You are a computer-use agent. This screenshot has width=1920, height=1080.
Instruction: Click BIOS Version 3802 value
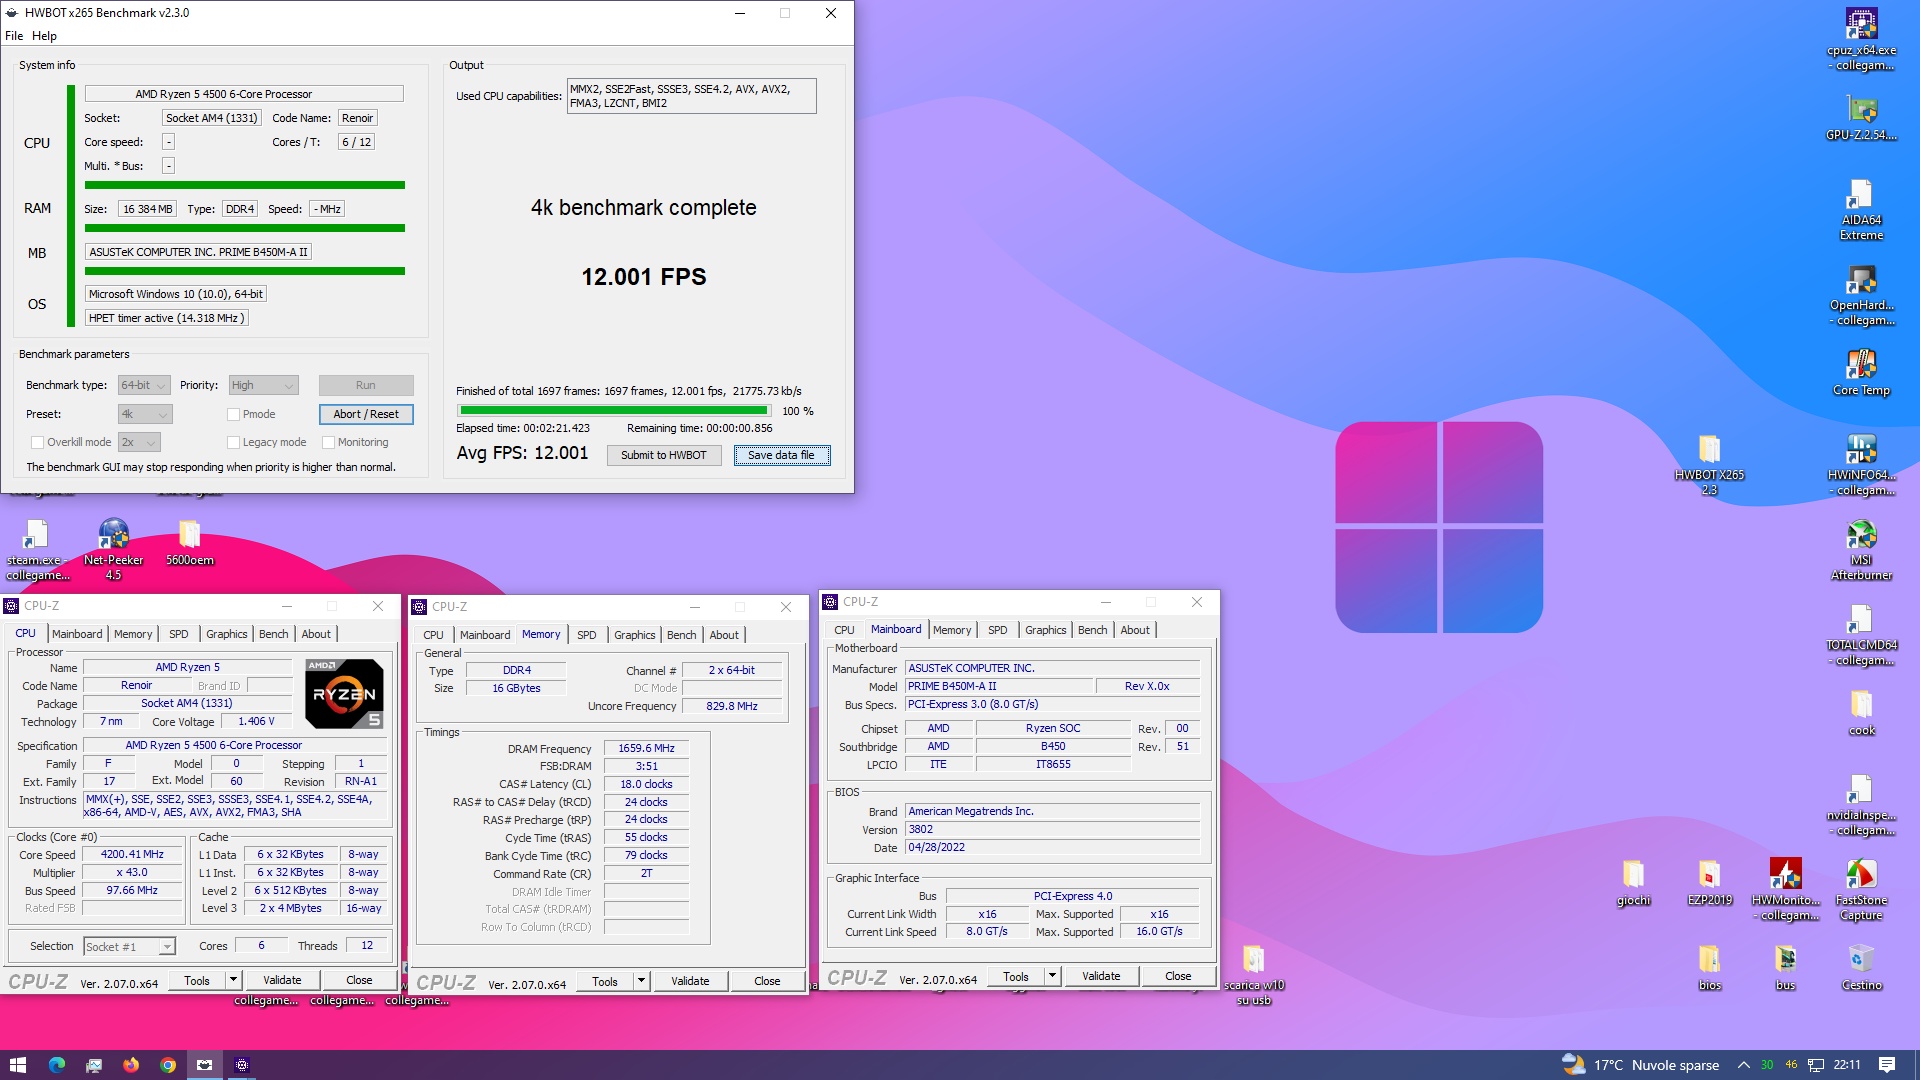tap(1052, 830)
